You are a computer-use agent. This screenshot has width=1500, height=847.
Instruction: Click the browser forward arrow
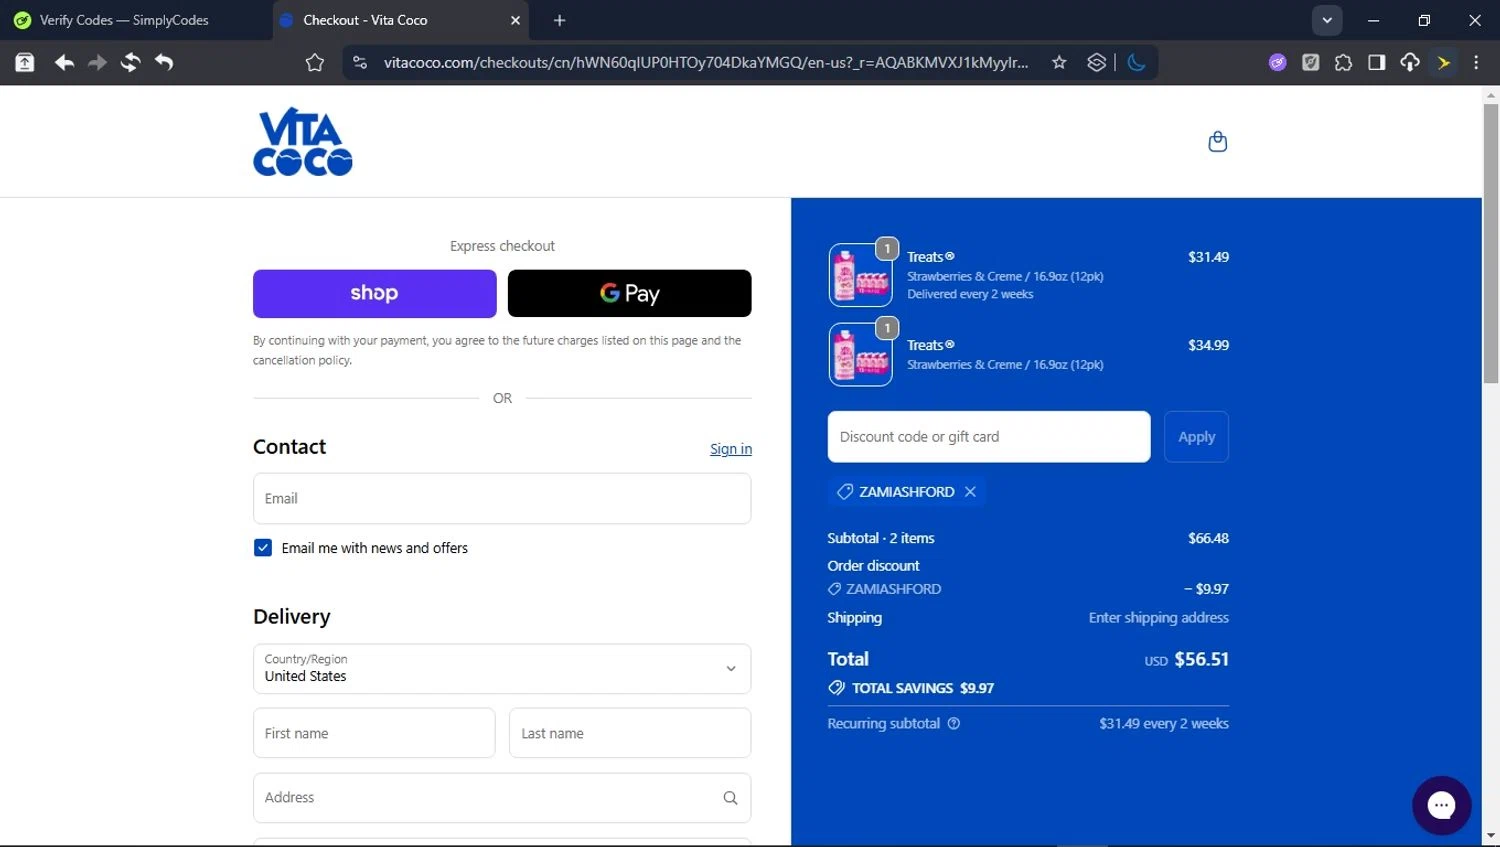tap(97, 62)
